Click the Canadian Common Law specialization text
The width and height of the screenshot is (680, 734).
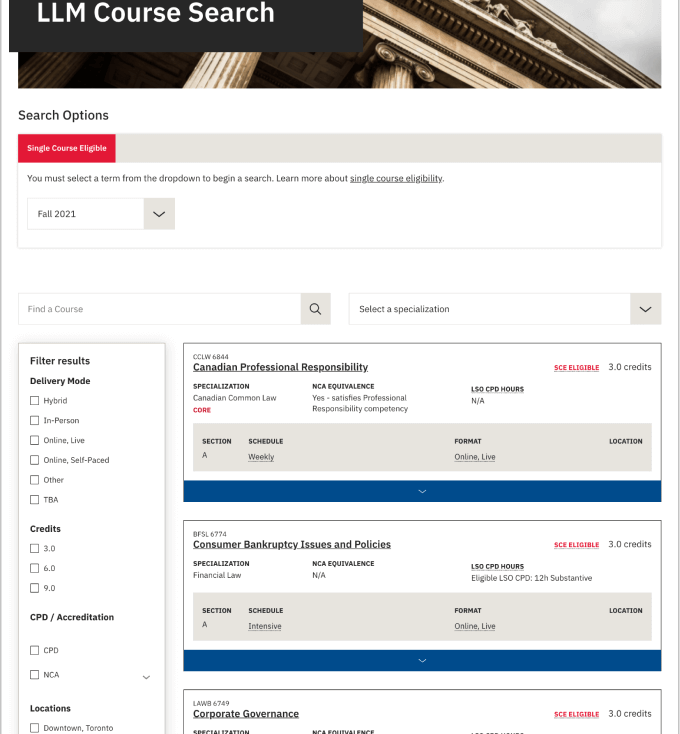click(234, 398)
